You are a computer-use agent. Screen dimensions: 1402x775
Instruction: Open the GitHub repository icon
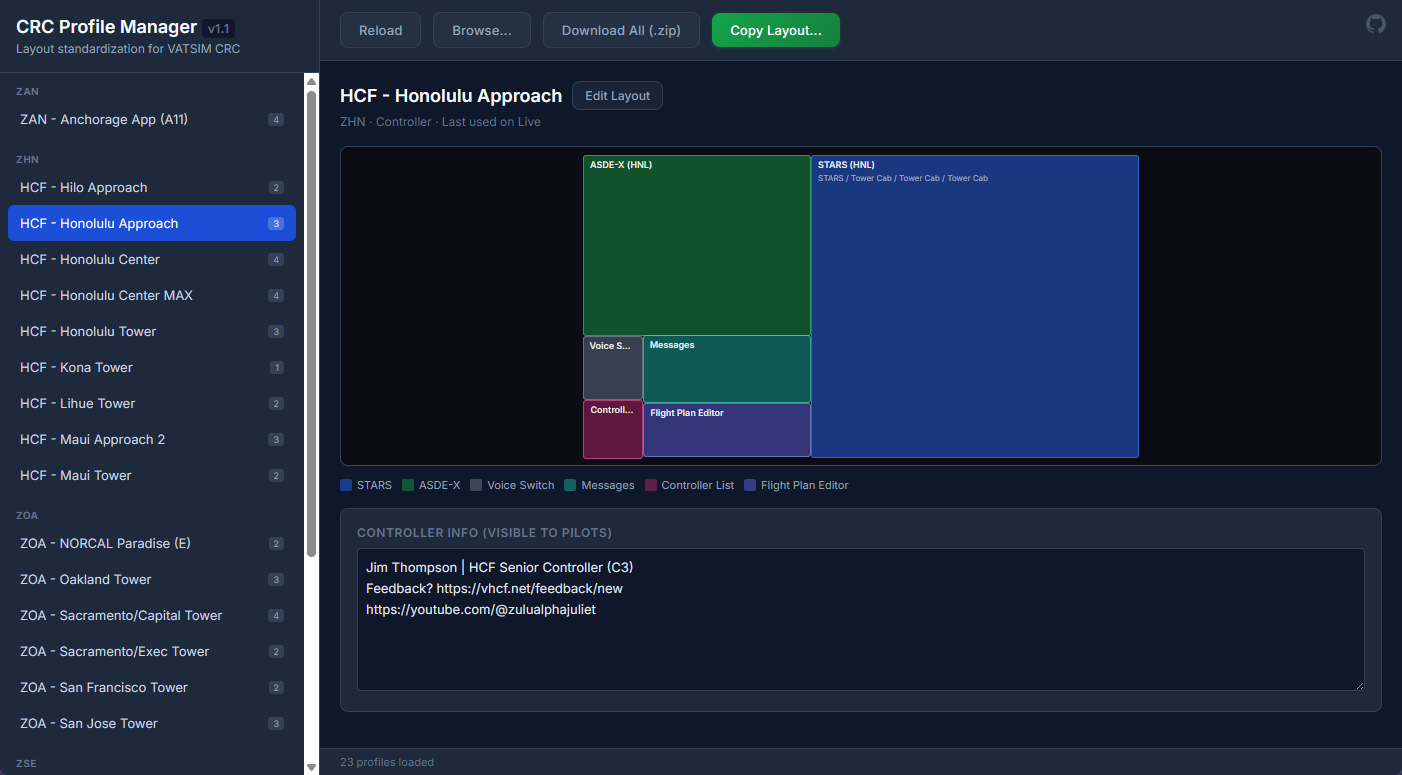tap(1376, 25)
